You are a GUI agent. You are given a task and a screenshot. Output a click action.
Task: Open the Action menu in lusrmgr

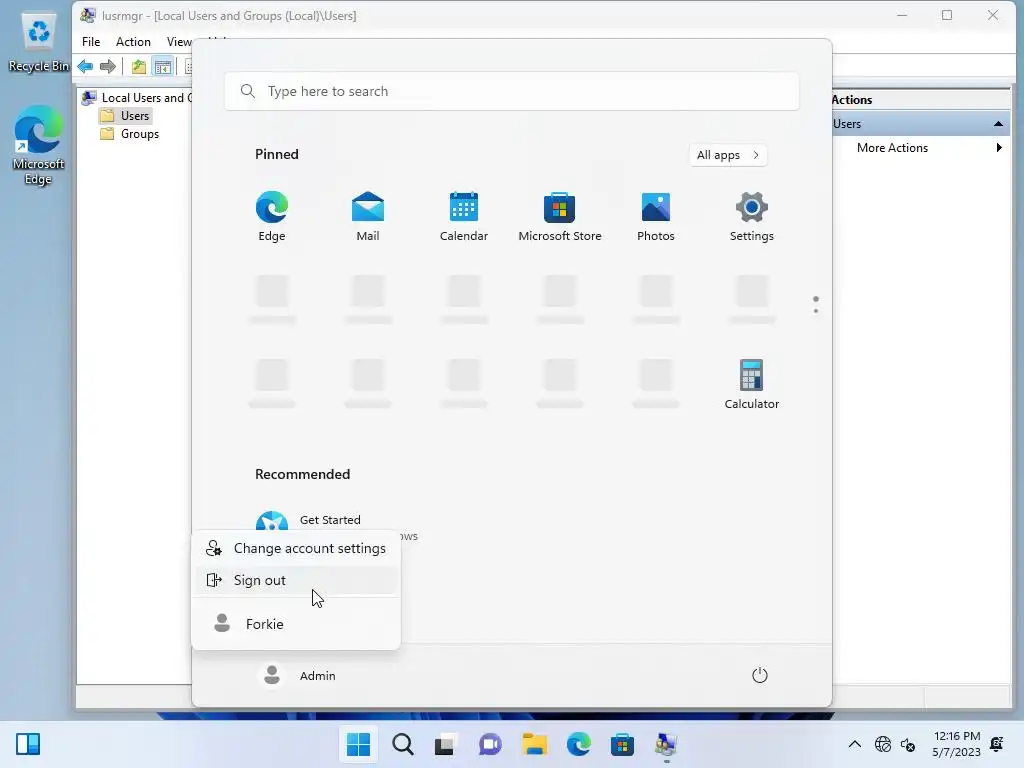click(133, 42)
